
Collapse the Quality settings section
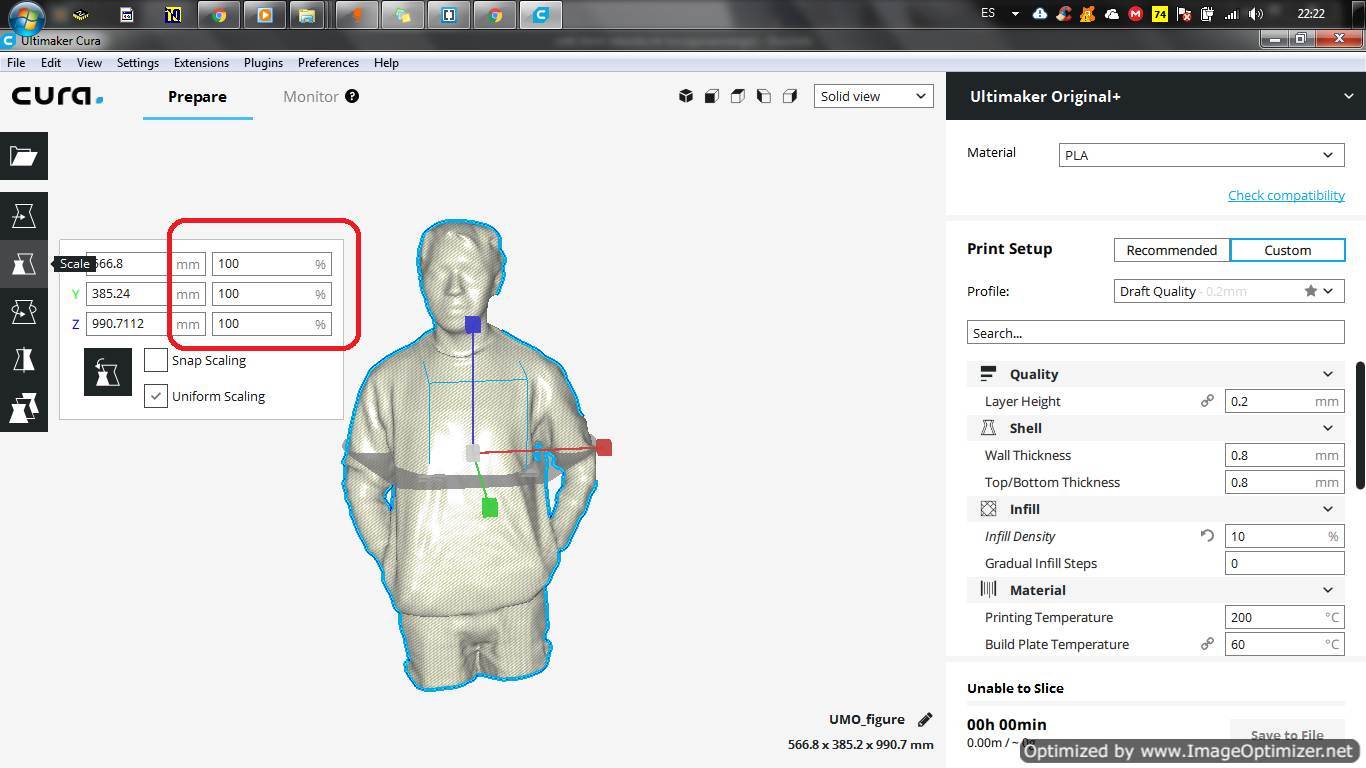(x=1156, y=374)
